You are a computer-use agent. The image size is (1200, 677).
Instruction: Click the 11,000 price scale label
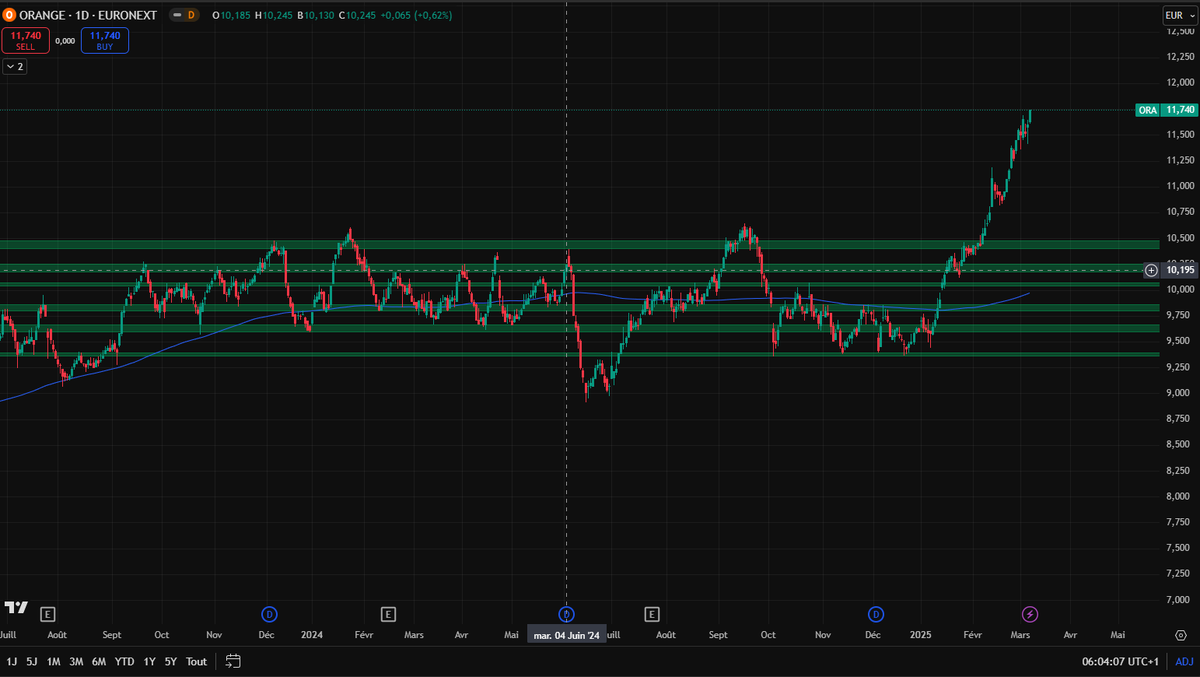tap(1180, 186)
